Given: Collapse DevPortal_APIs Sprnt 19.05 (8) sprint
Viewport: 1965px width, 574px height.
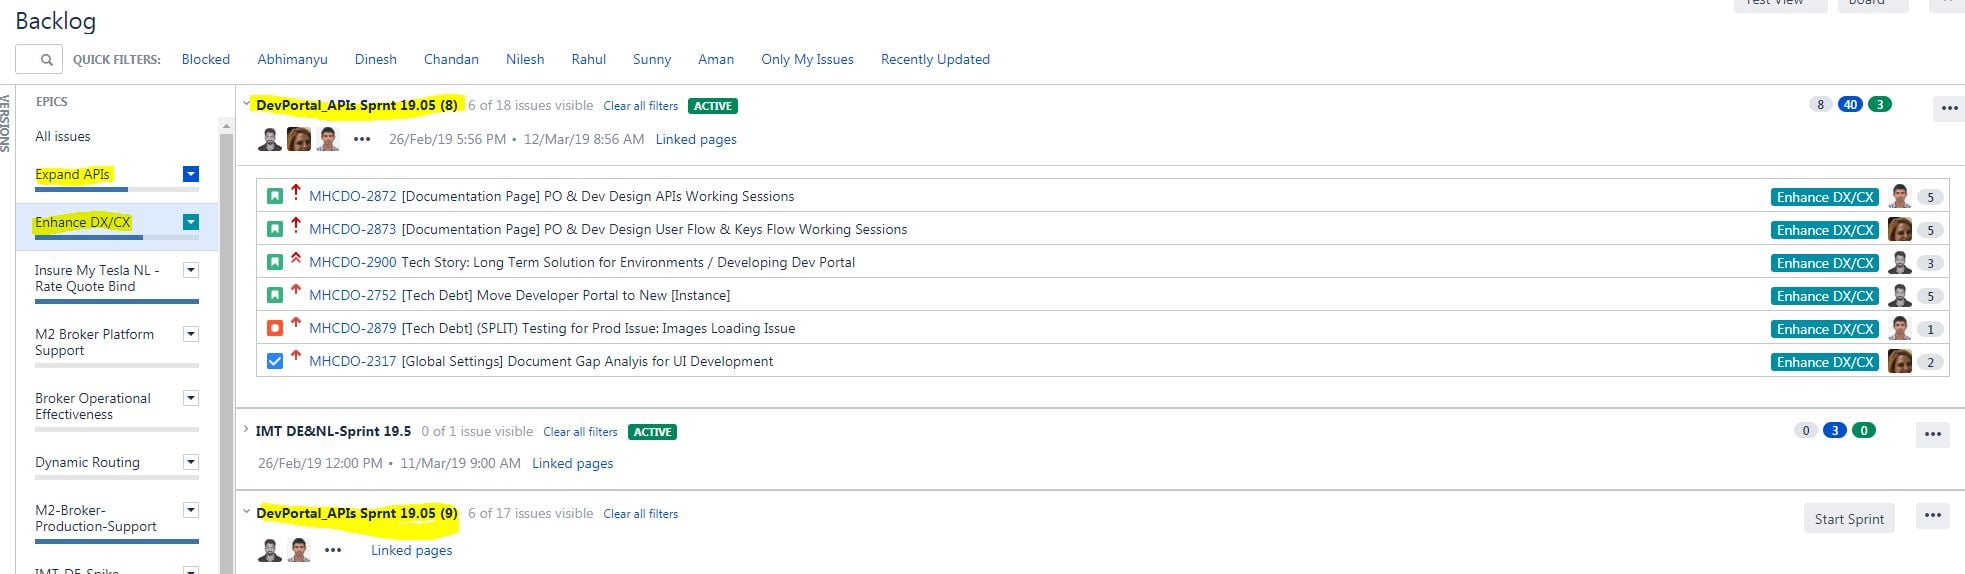Looking at the screenshot, I should (247, 104).
